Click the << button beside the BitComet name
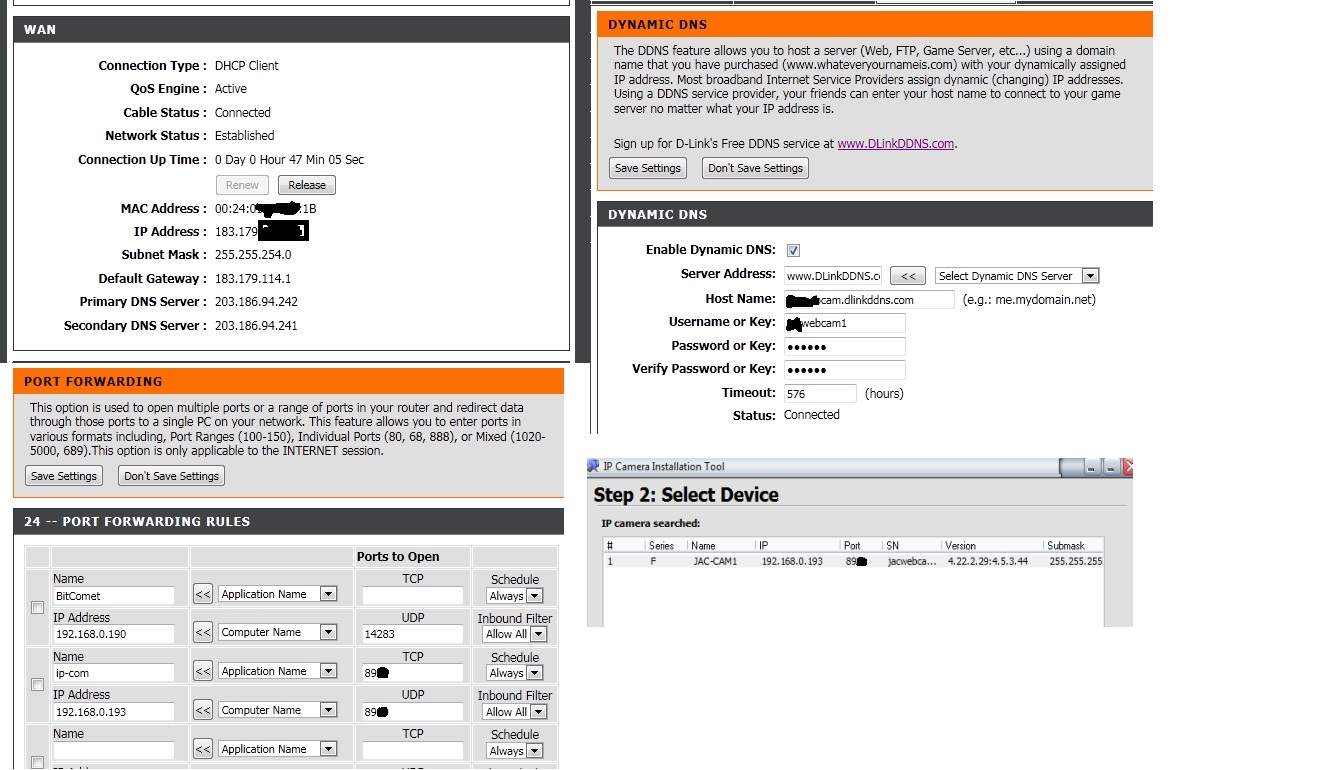Viewport: 1338px width, 770px height. pyautogui.click(x=202, y=594)
